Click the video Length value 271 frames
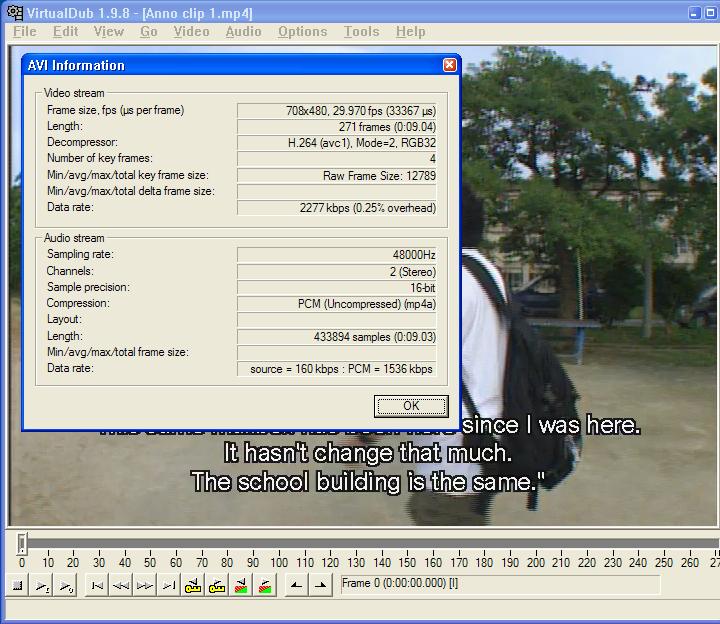The width and height of the screenshot is (720, 624). pyautogui.click(x=336, y=127)
